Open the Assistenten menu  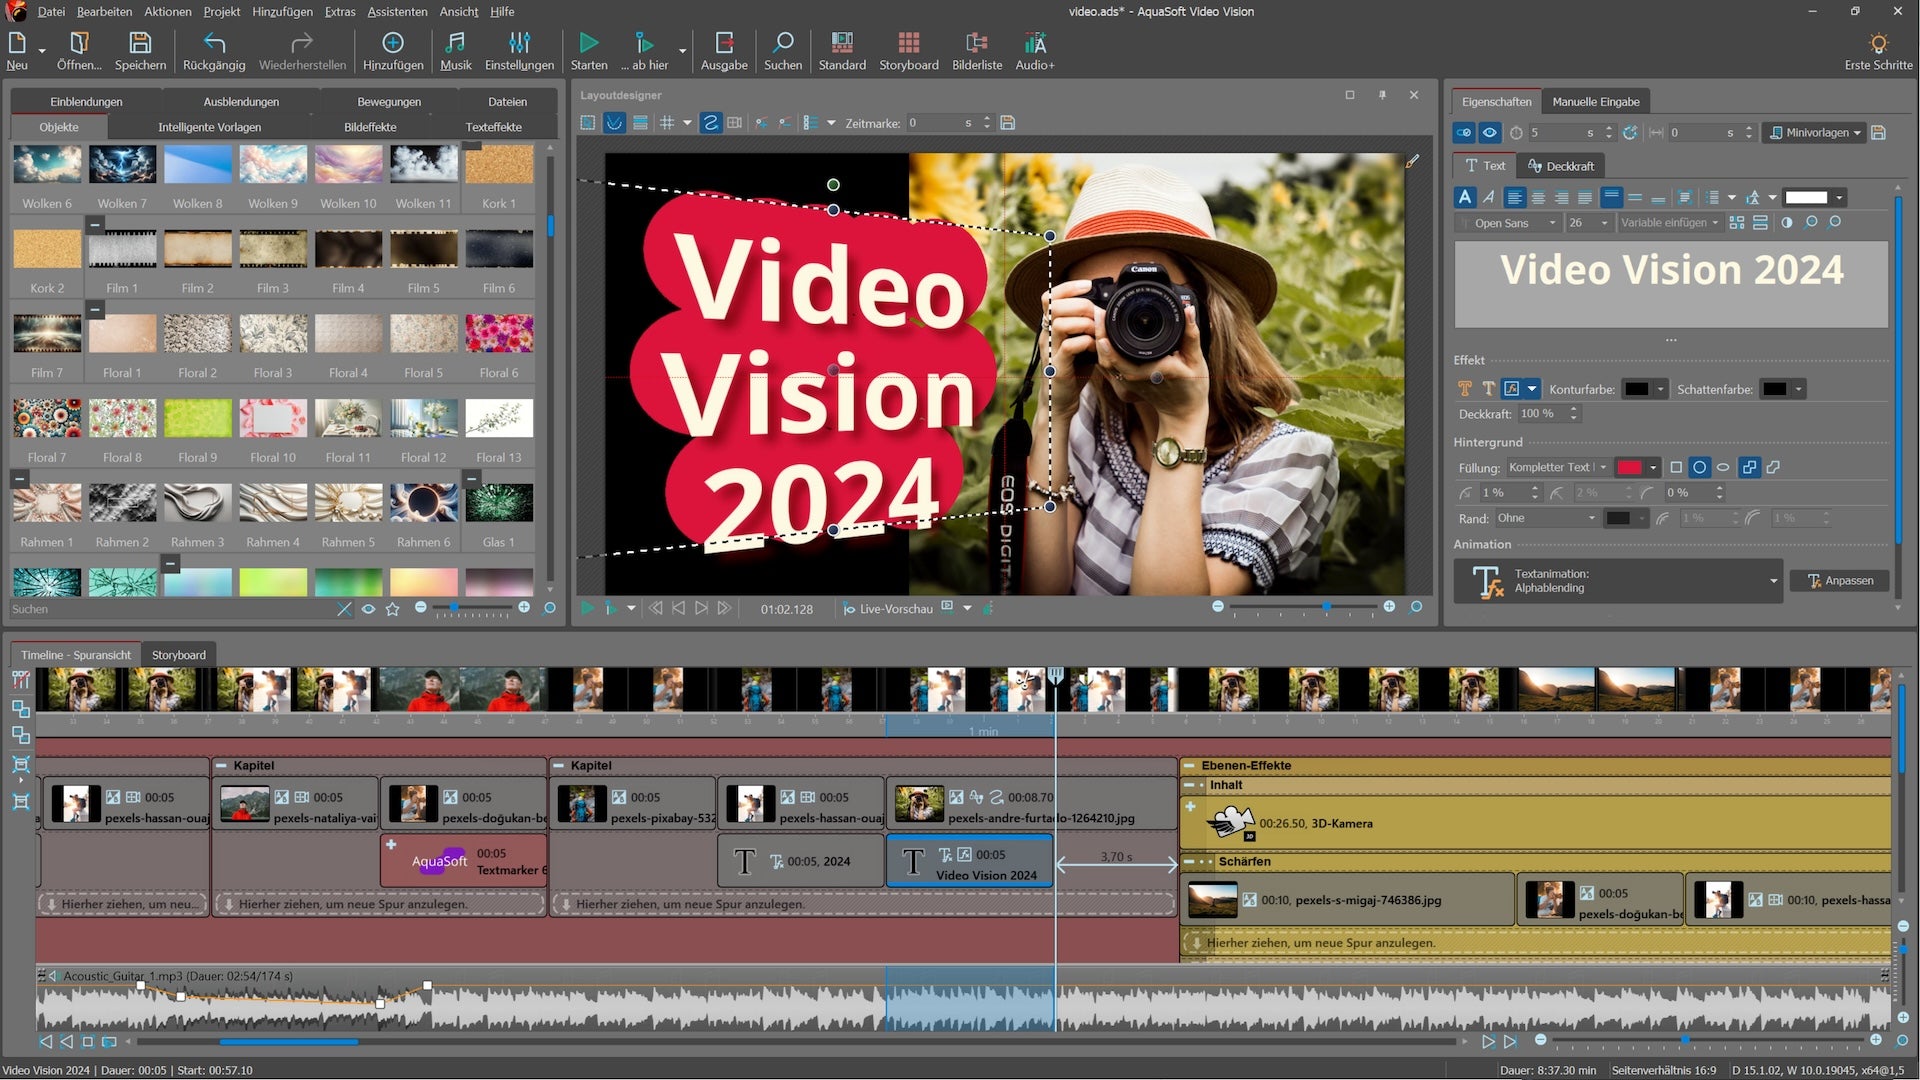tap(397, 11)
